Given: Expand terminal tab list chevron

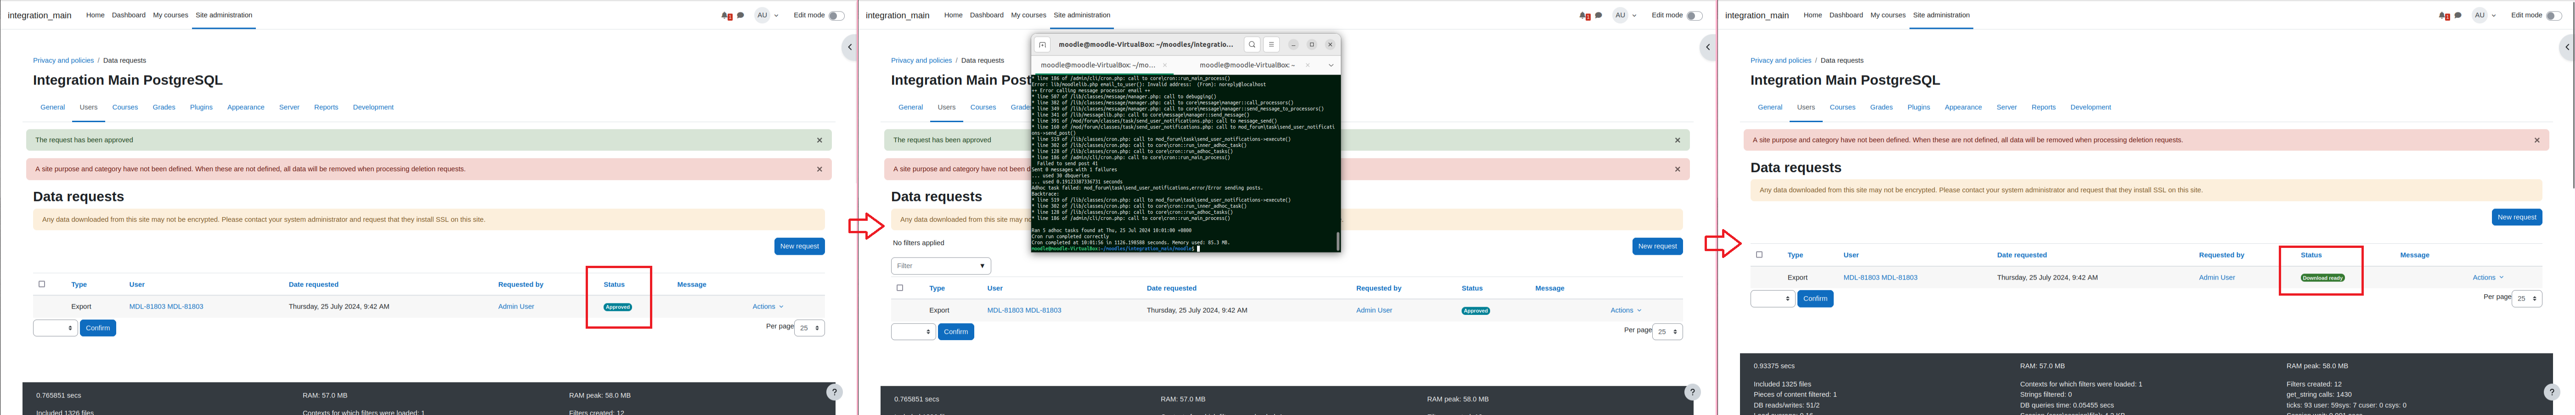Looking at the screenshot, I should click(x=1331, y=65).
